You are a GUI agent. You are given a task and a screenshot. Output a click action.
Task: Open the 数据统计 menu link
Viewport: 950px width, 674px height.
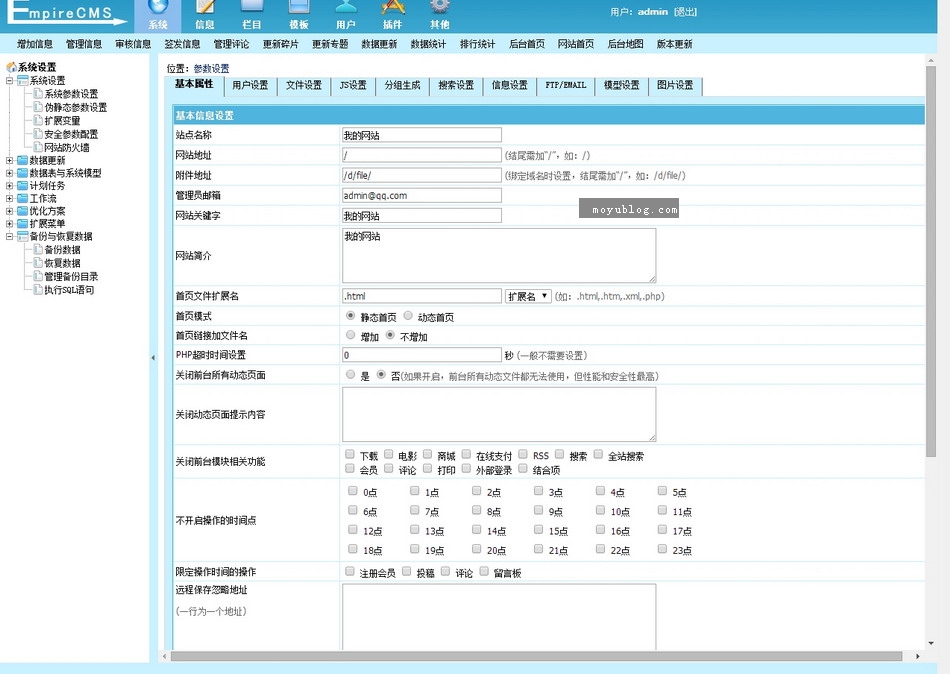(428, 44)
